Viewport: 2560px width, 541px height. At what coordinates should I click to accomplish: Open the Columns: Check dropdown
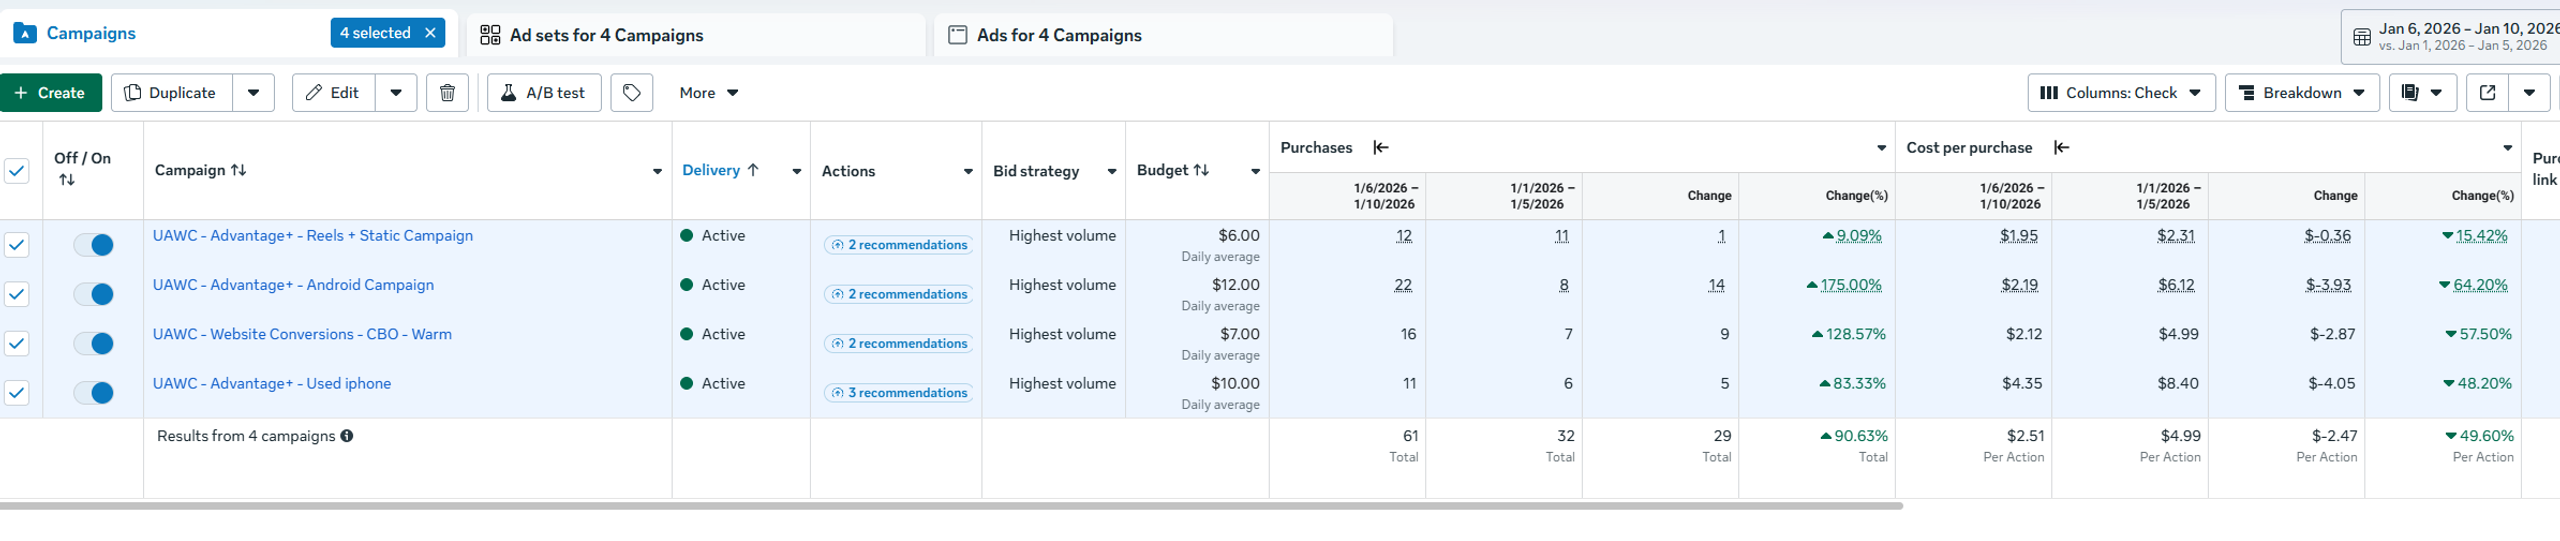(2121, 93)
